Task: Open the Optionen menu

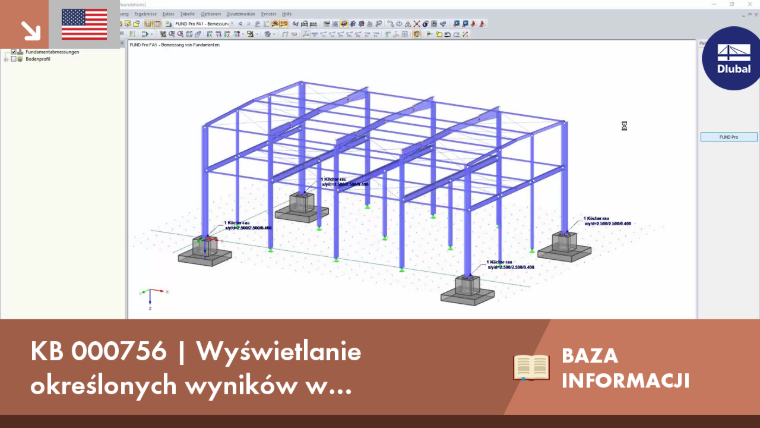Action: coord(211,14)
